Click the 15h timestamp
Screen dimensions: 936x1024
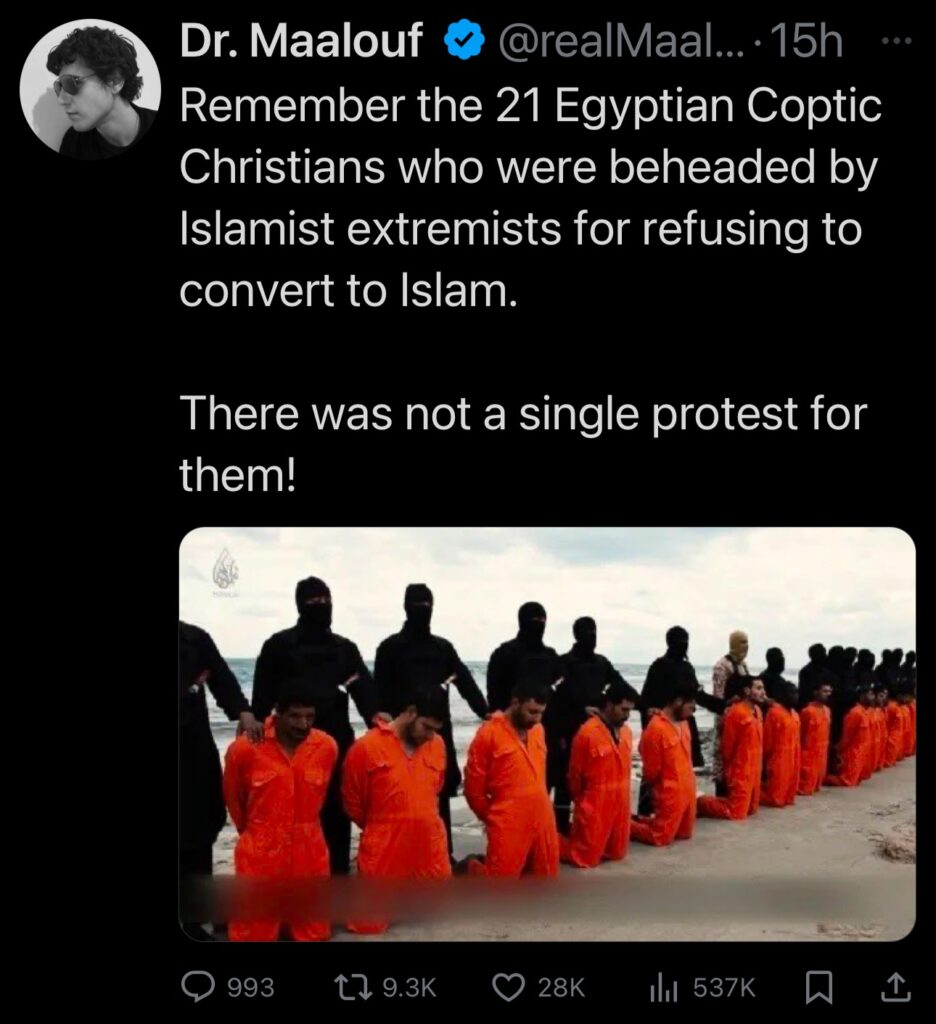[x=807, y=40]
